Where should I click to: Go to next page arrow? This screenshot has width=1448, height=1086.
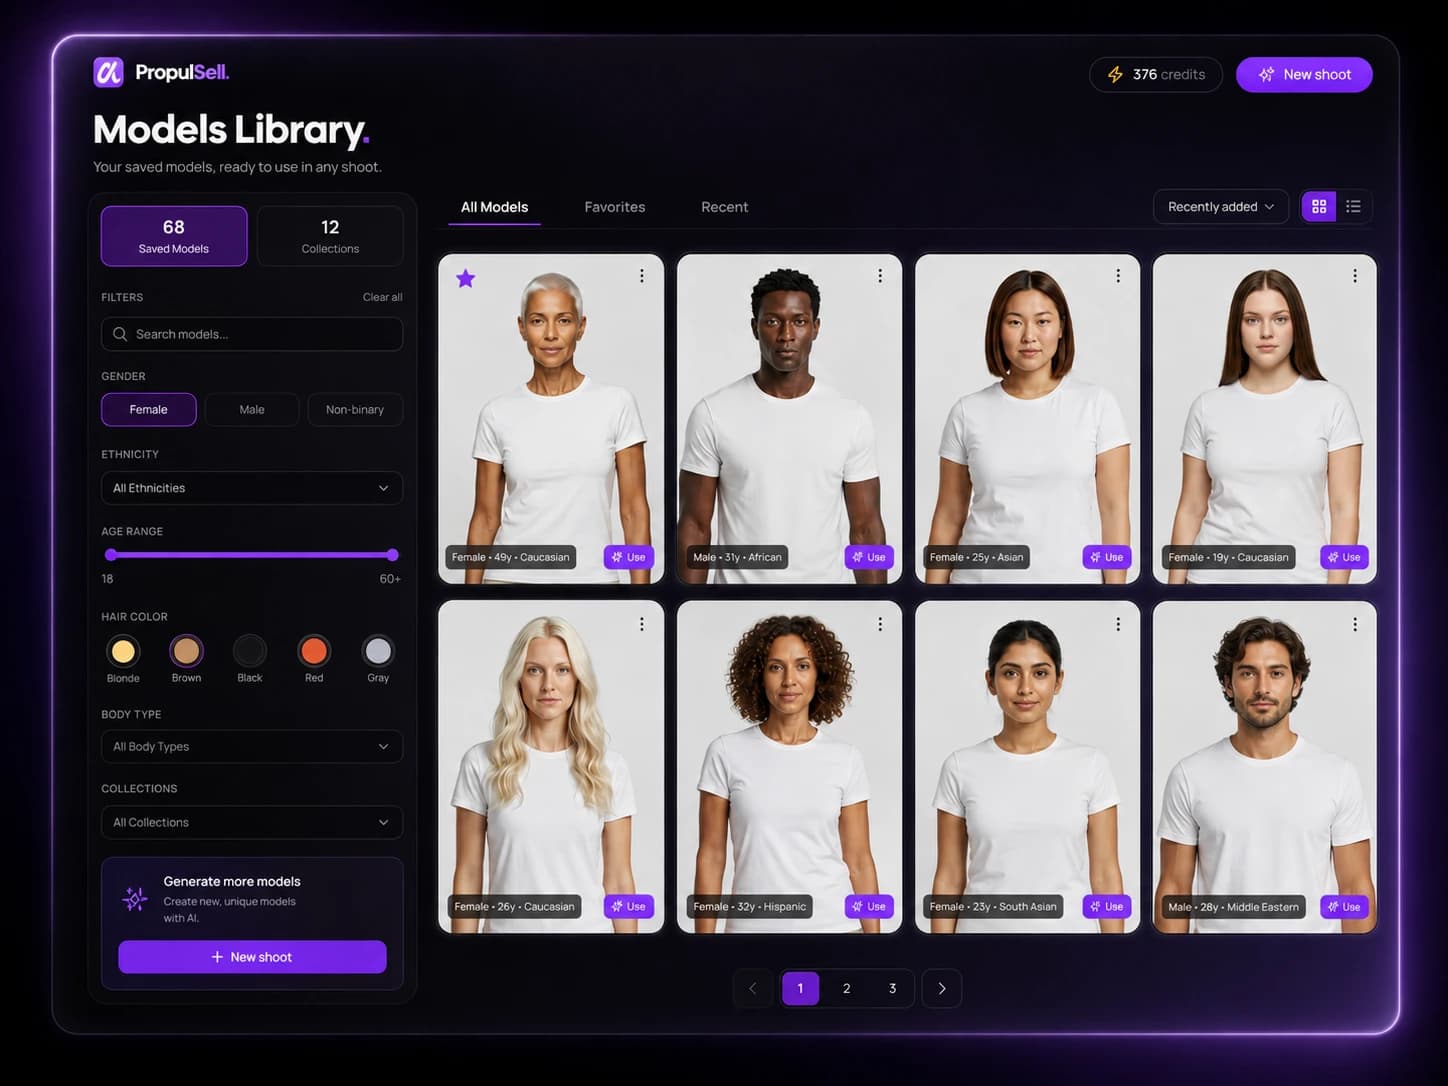(942, 988)
